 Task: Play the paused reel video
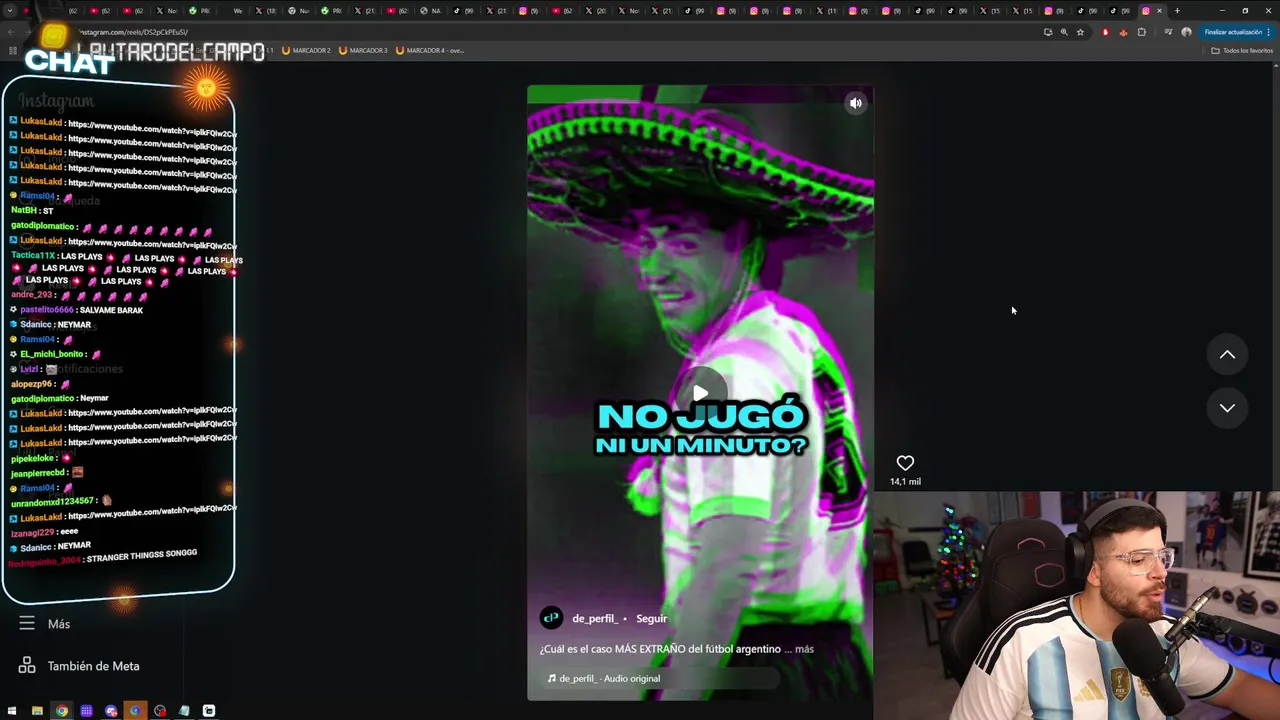(x=700, y=393)
